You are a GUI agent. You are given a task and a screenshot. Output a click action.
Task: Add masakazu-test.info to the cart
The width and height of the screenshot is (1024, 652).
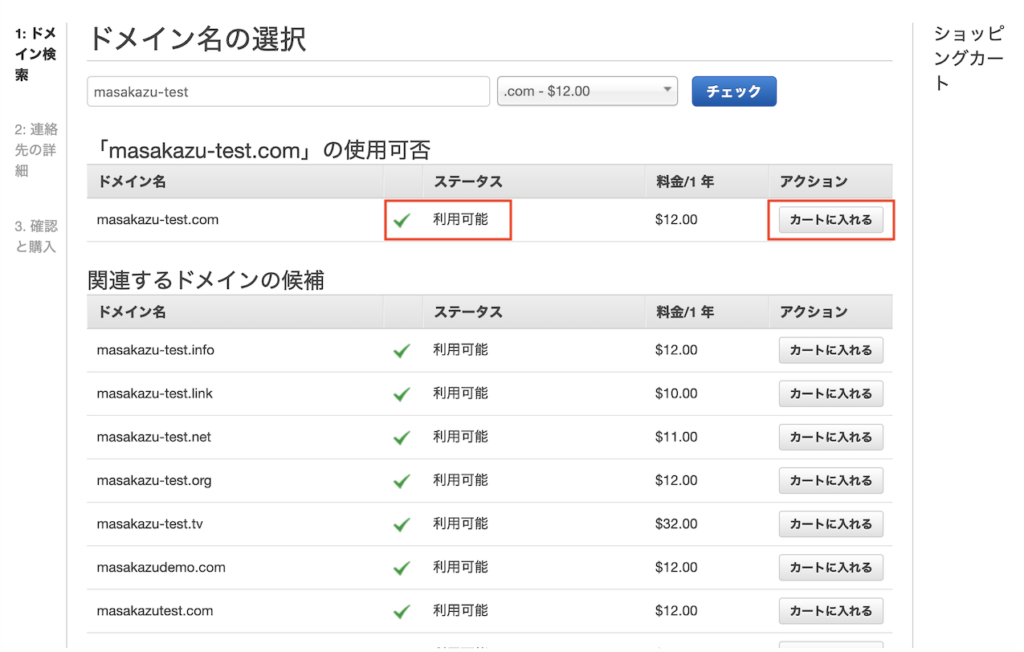pyautogui.click(x=830, y=351)
